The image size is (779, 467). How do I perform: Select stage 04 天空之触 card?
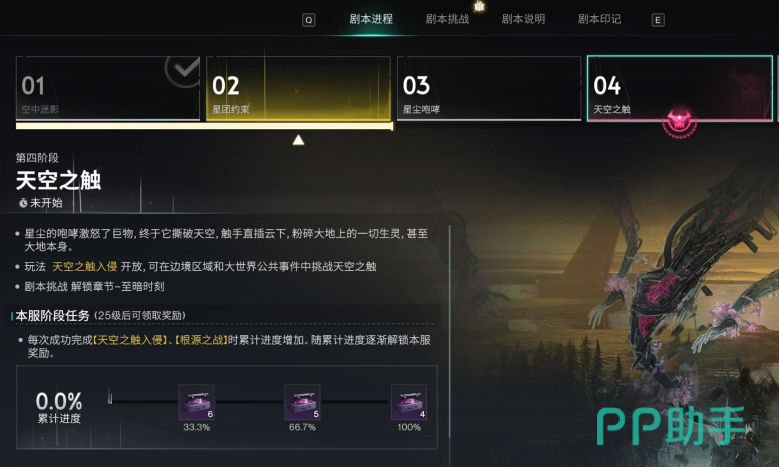pos(680,88)
